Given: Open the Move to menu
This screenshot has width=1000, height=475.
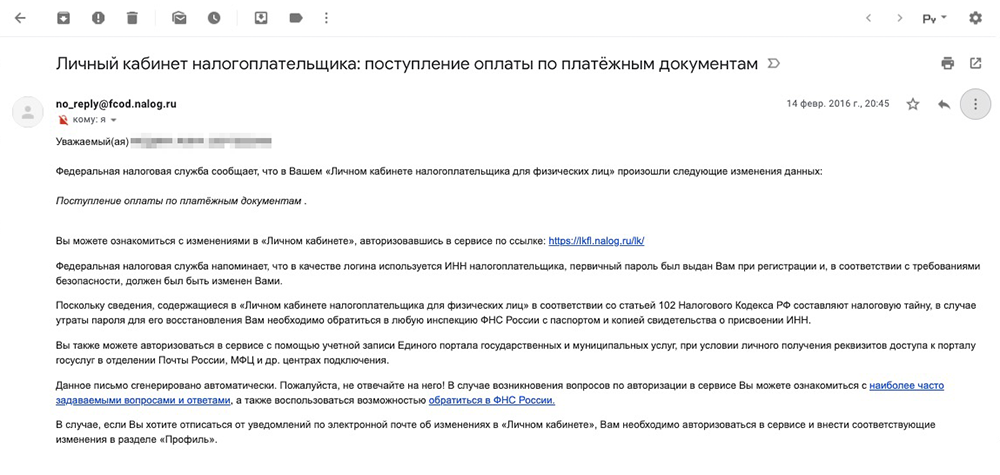Looking at the screenshot, I should [x=260, y=18].
